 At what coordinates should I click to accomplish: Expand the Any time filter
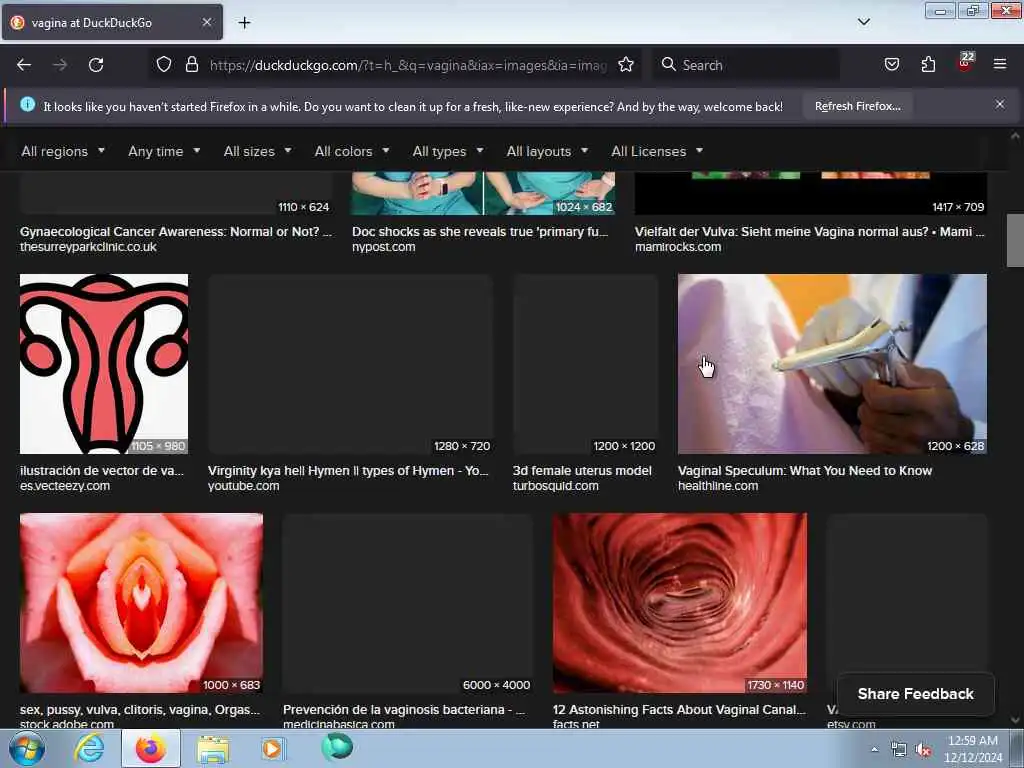(x=164, y=151)
